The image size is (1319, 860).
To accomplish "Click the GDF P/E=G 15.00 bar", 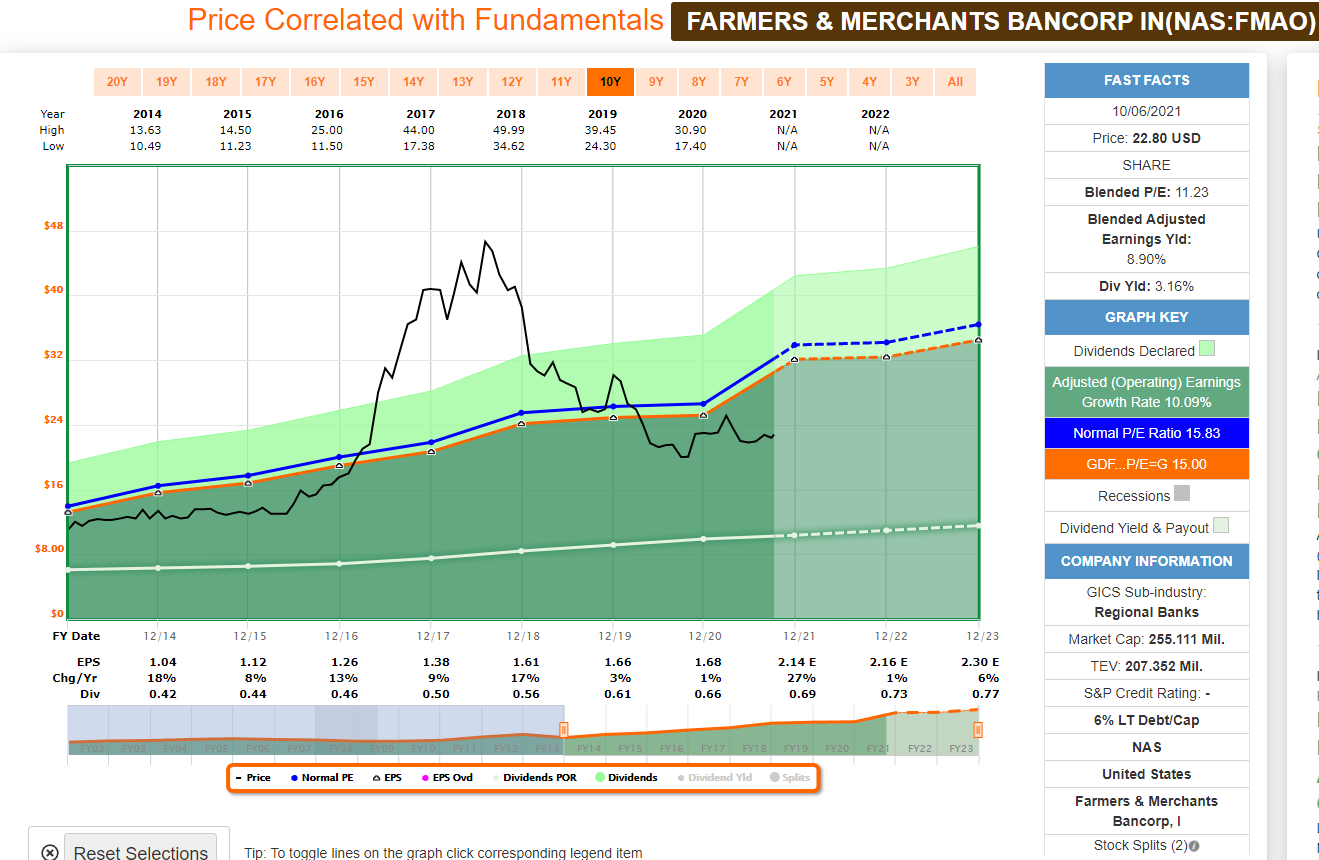I will coord(1146,464).
